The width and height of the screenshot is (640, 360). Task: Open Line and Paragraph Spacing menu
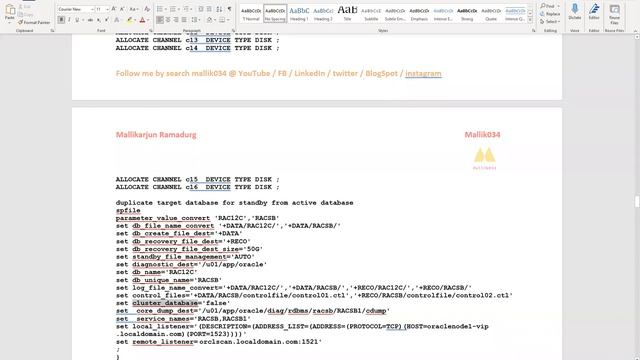point(196,20)
